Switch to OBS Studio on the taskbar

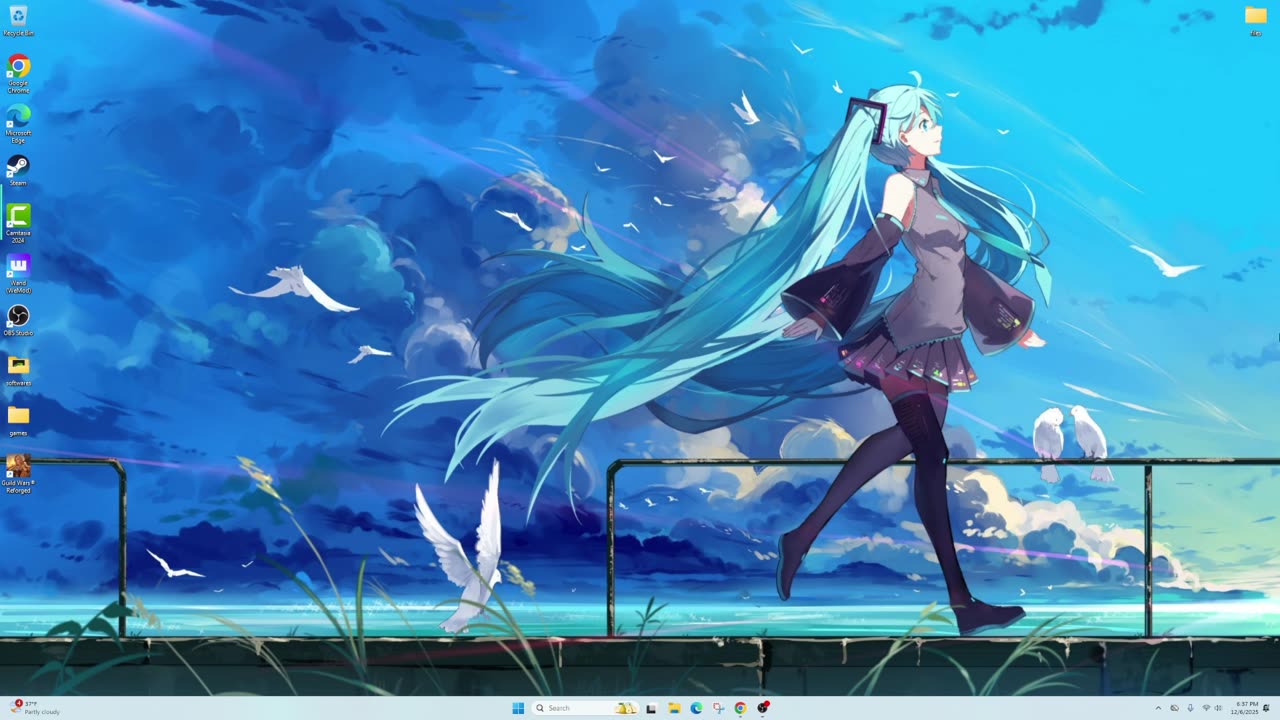763,708
